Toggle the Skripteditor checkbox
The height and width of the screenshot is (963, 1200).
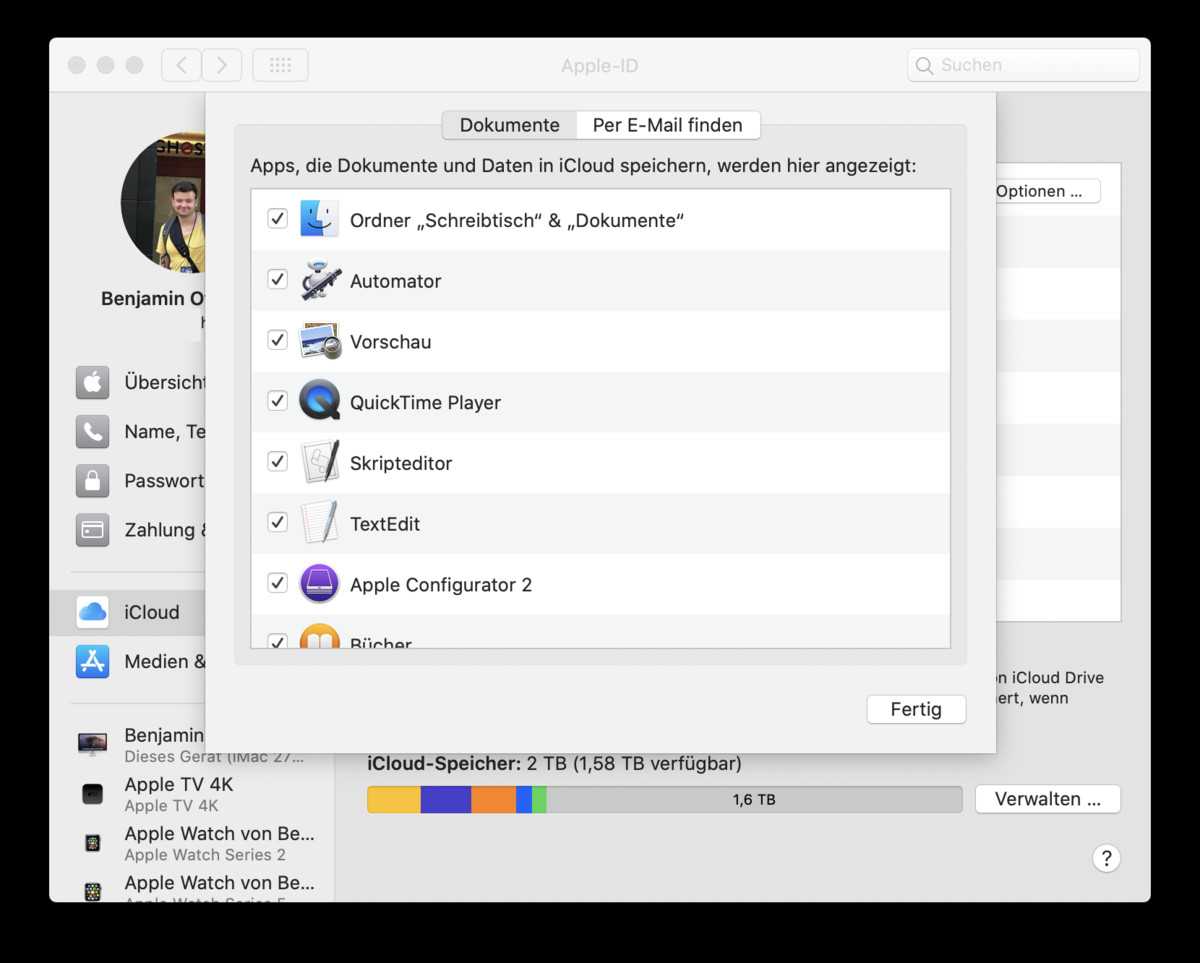278,461
